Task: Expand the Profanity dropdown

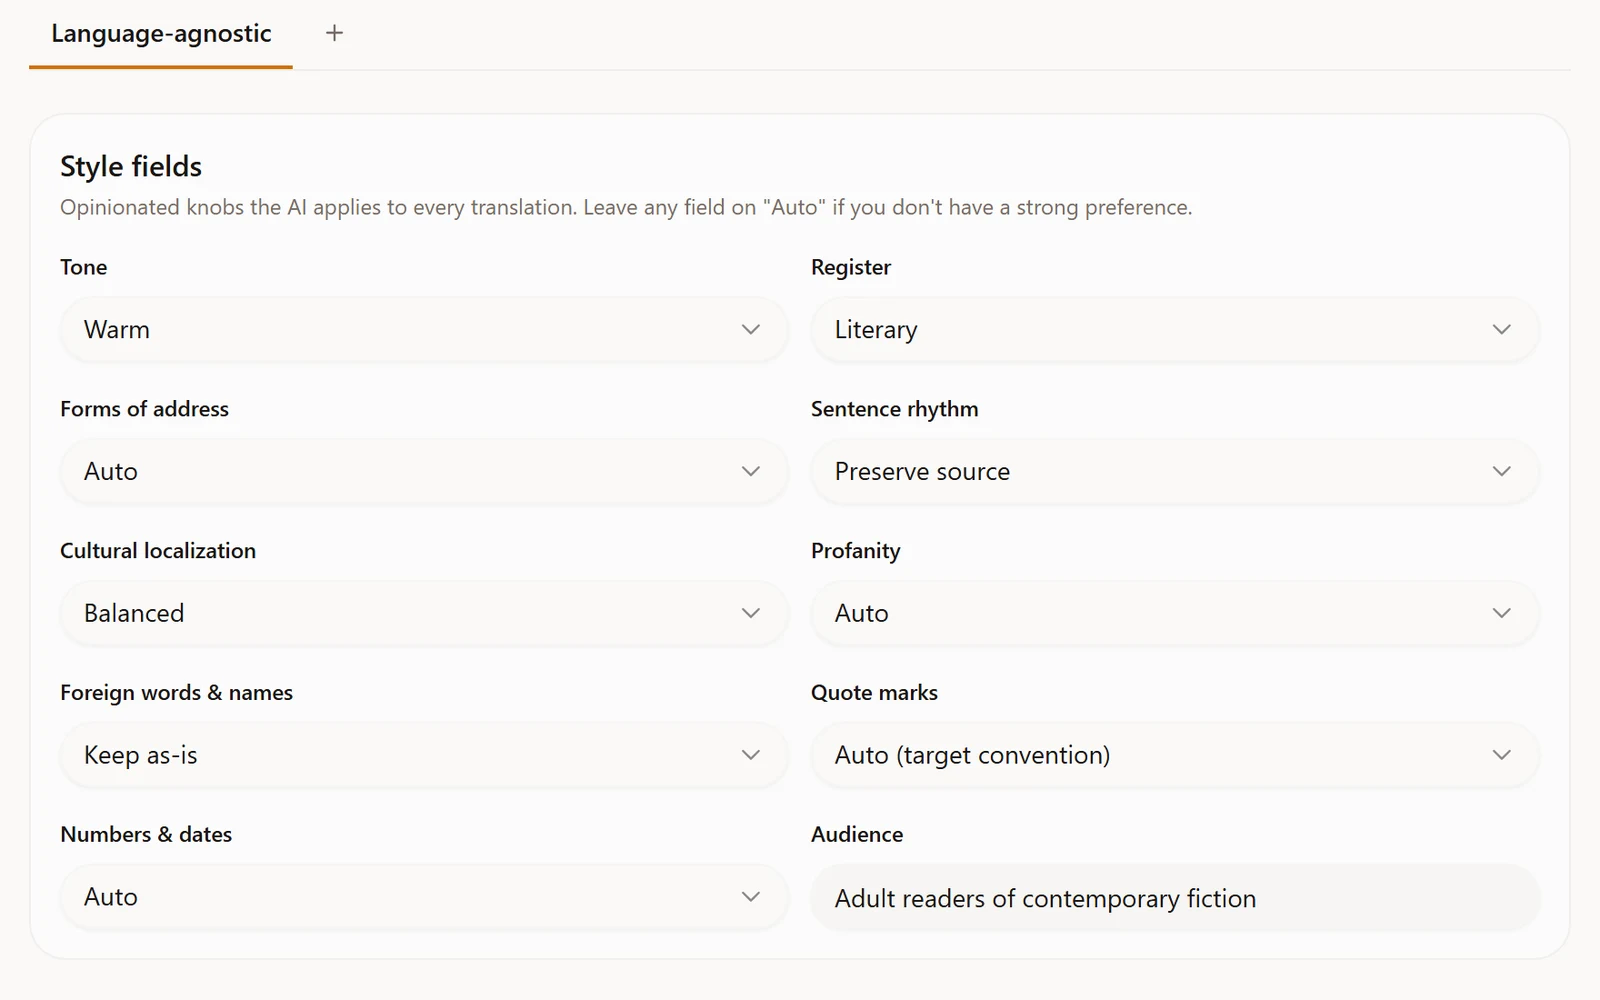Action: click(1175, 614)
